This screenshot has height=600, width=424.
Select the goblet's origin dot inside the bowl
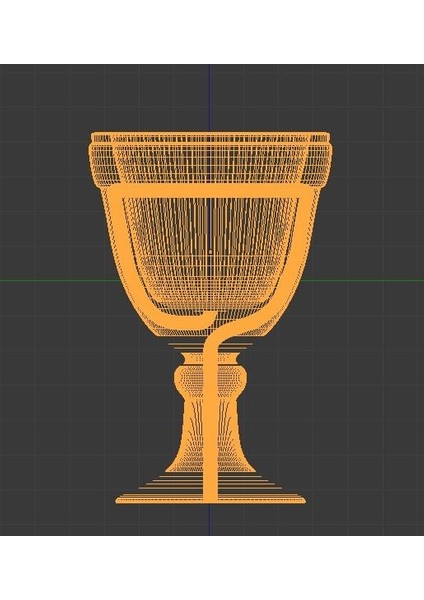[210, 252]
